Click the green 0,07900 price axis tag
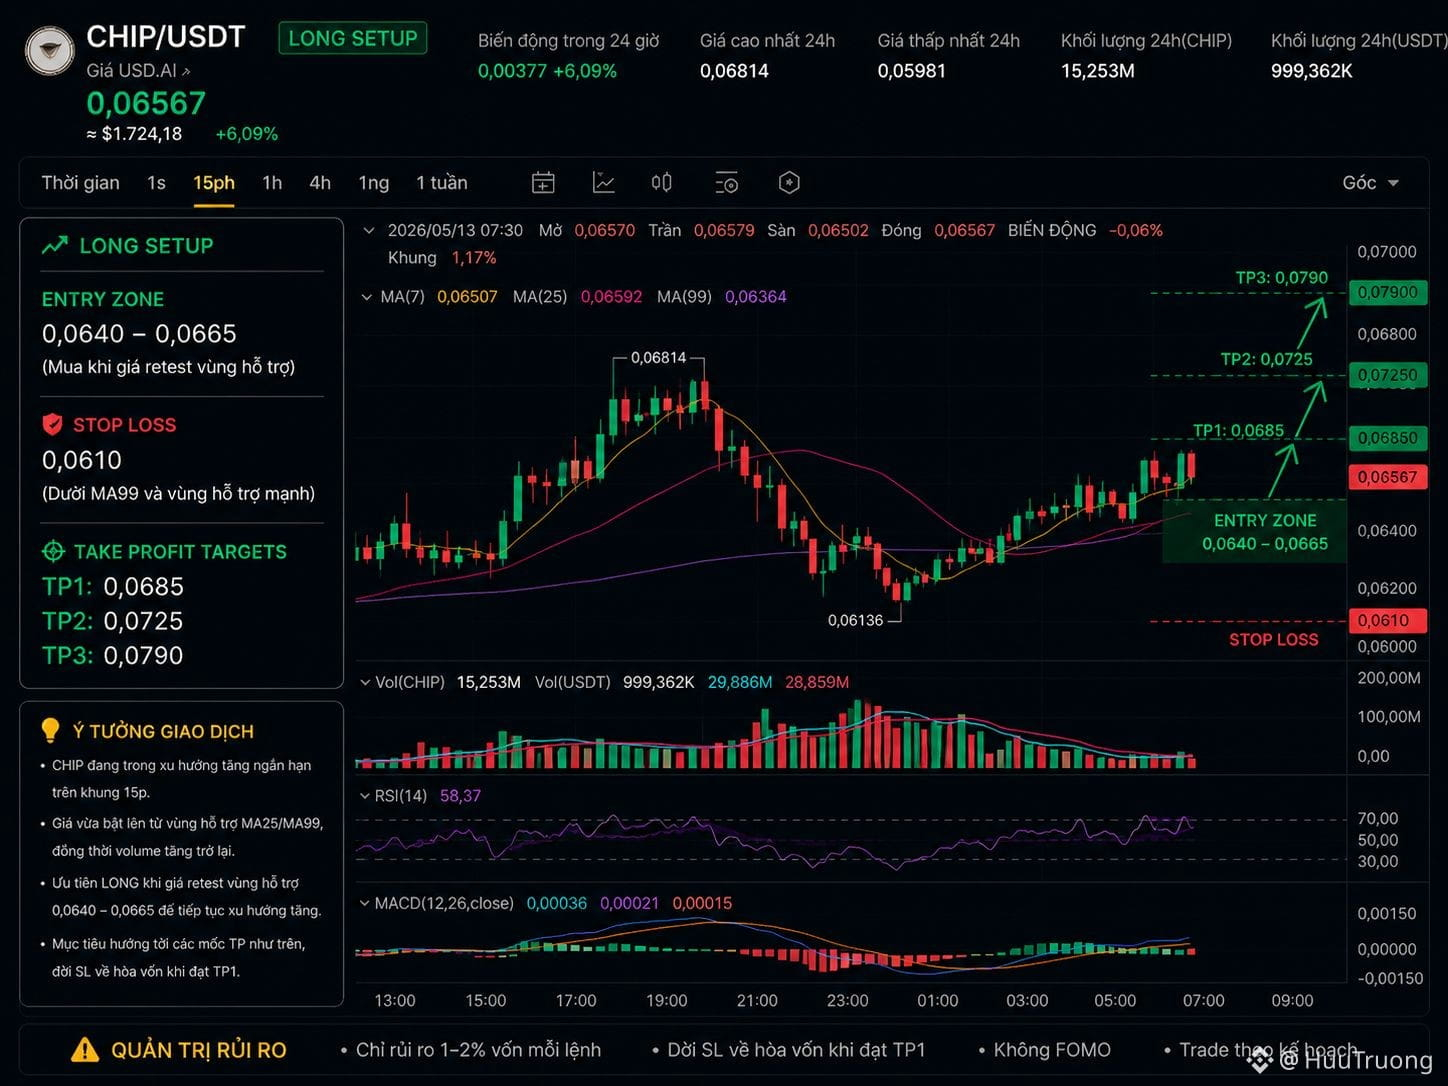1448x1086 pixels. (1387, 292)
